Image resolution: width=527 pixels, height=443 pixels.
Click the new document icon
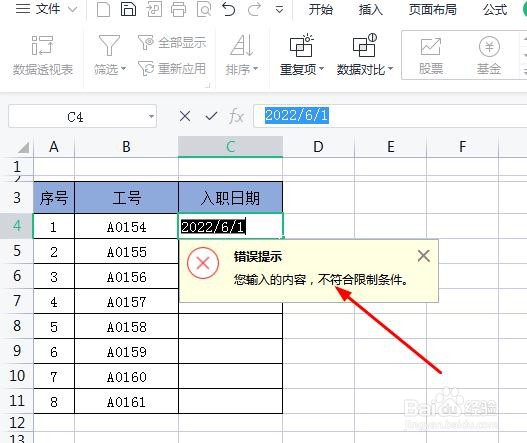point(103,9)
